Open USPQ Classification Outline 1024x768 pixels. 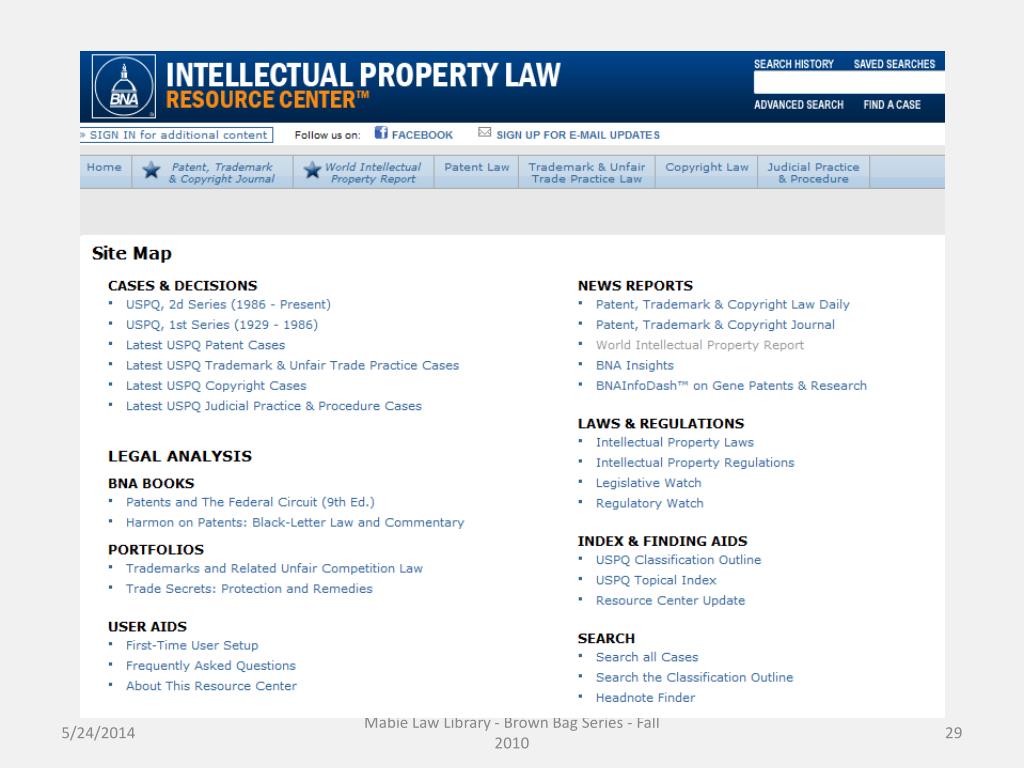tap(678, 560)
